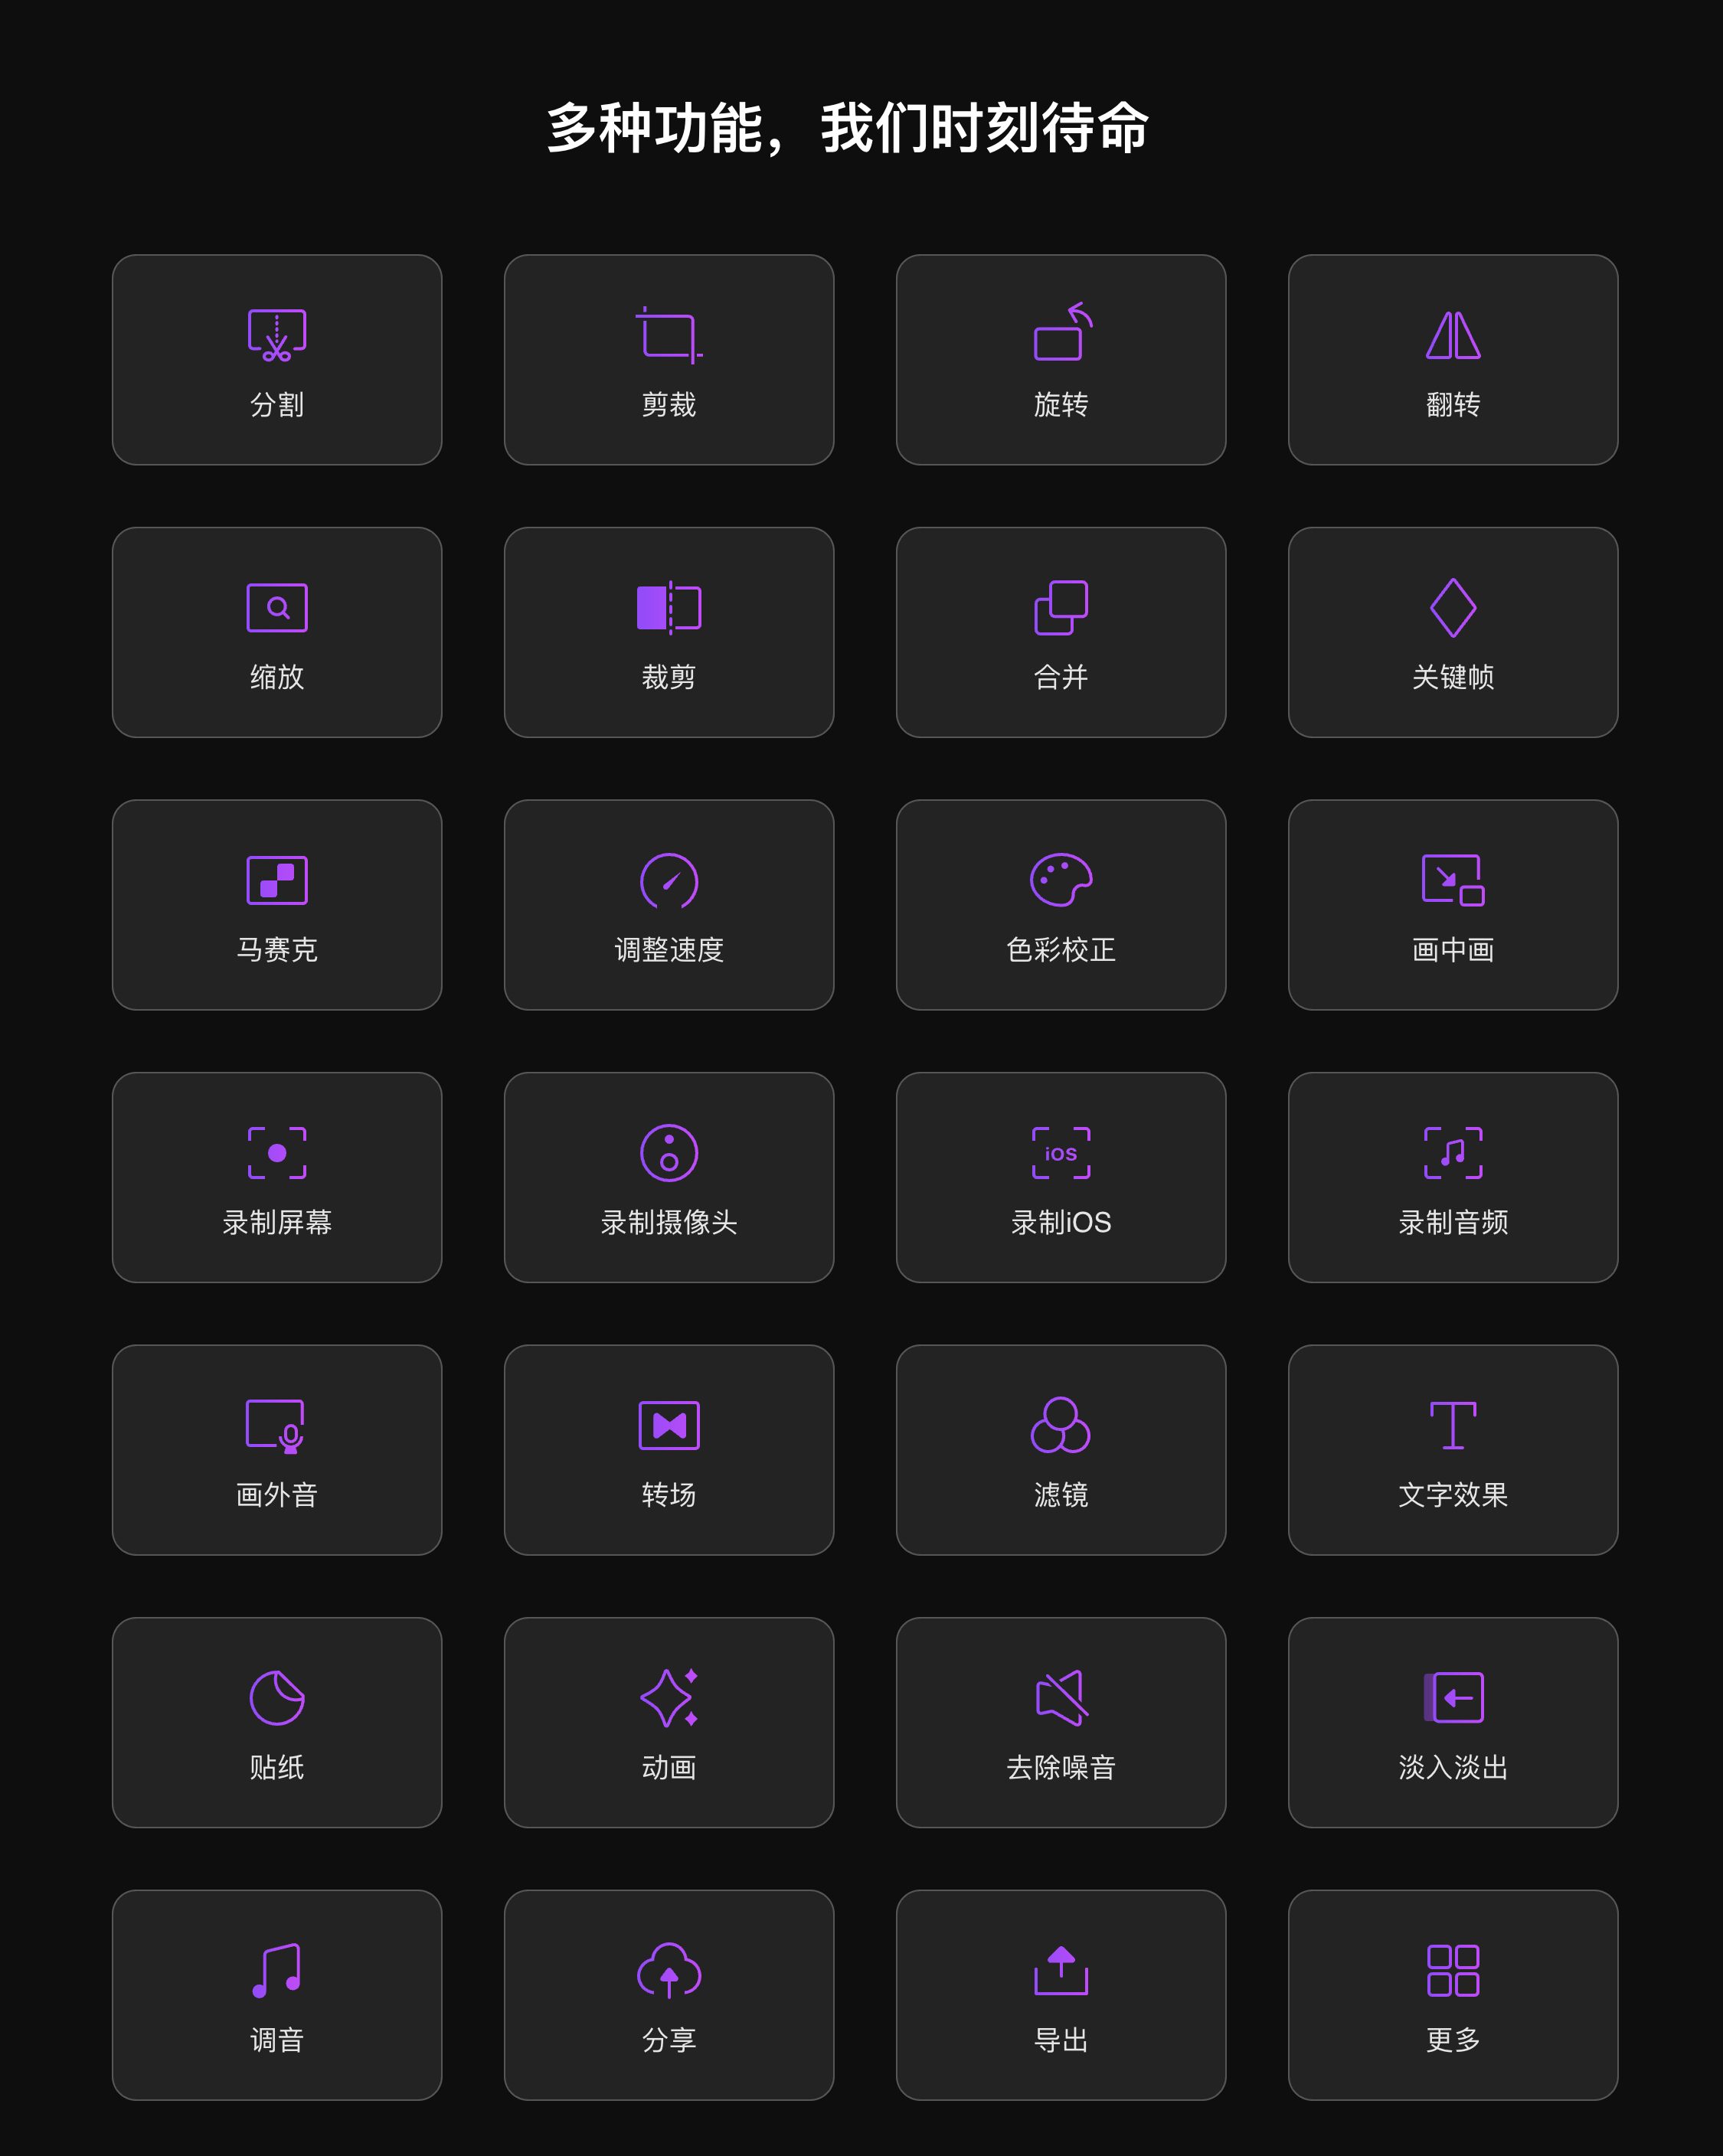The width and height of the screenshot is (1723, 2156).
Task: Select the 马赛克 mosaic icon
Action: point(277,880)
